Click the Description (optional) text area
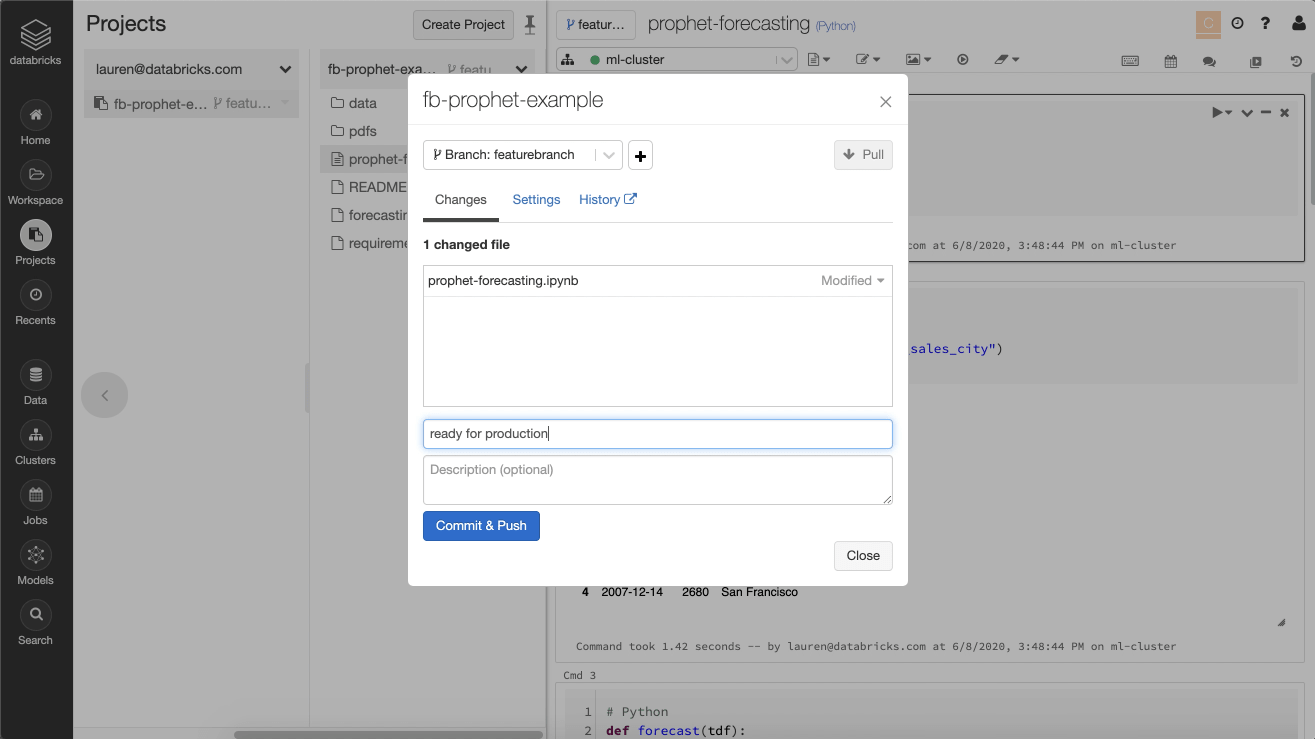This screenshot has width=1315, height=739. pos(657,480)
